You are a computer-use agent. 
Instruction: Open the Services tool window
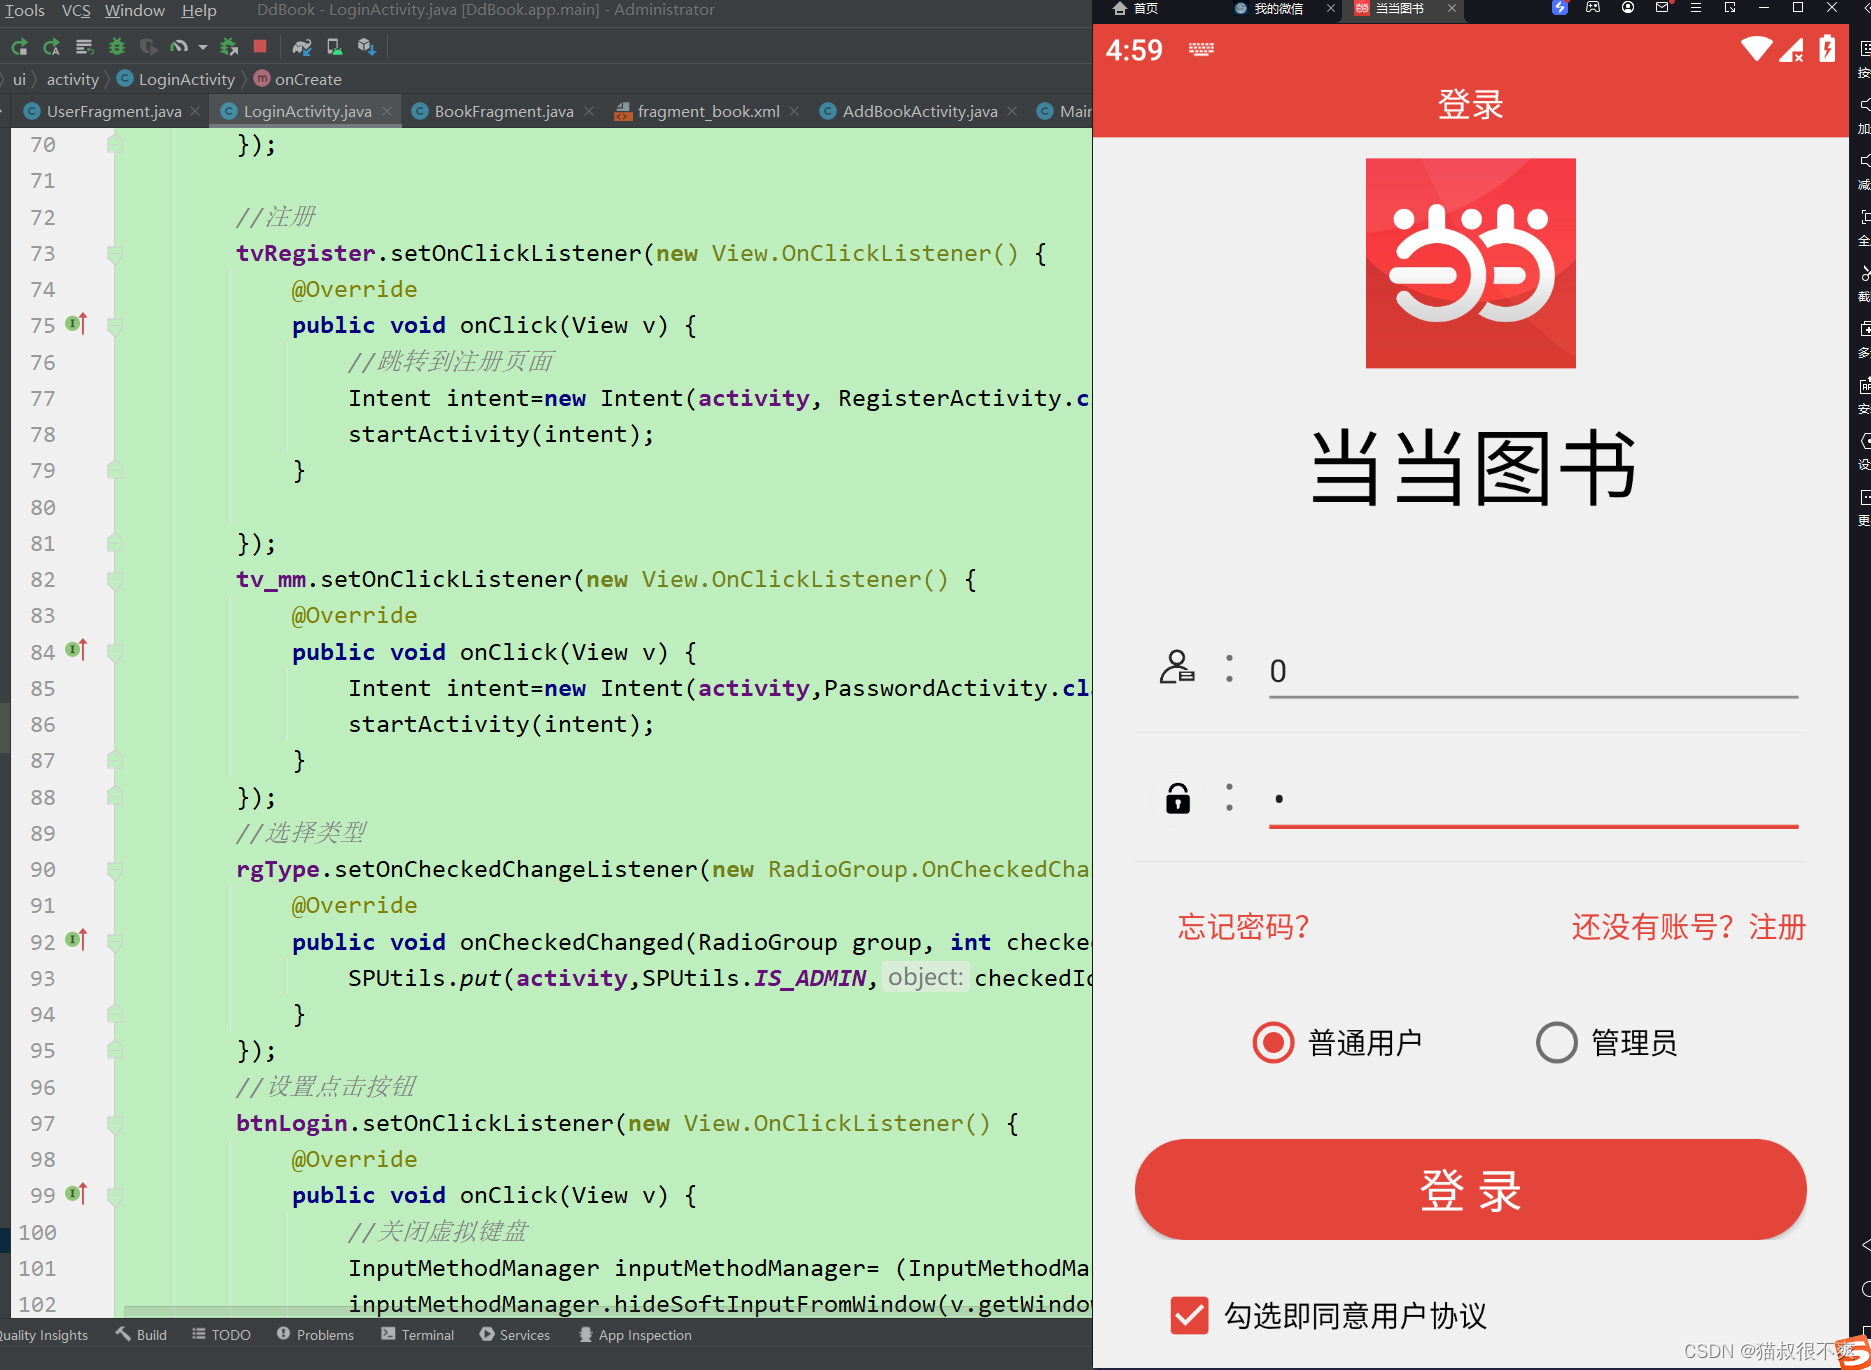[x=514, y=1335]
